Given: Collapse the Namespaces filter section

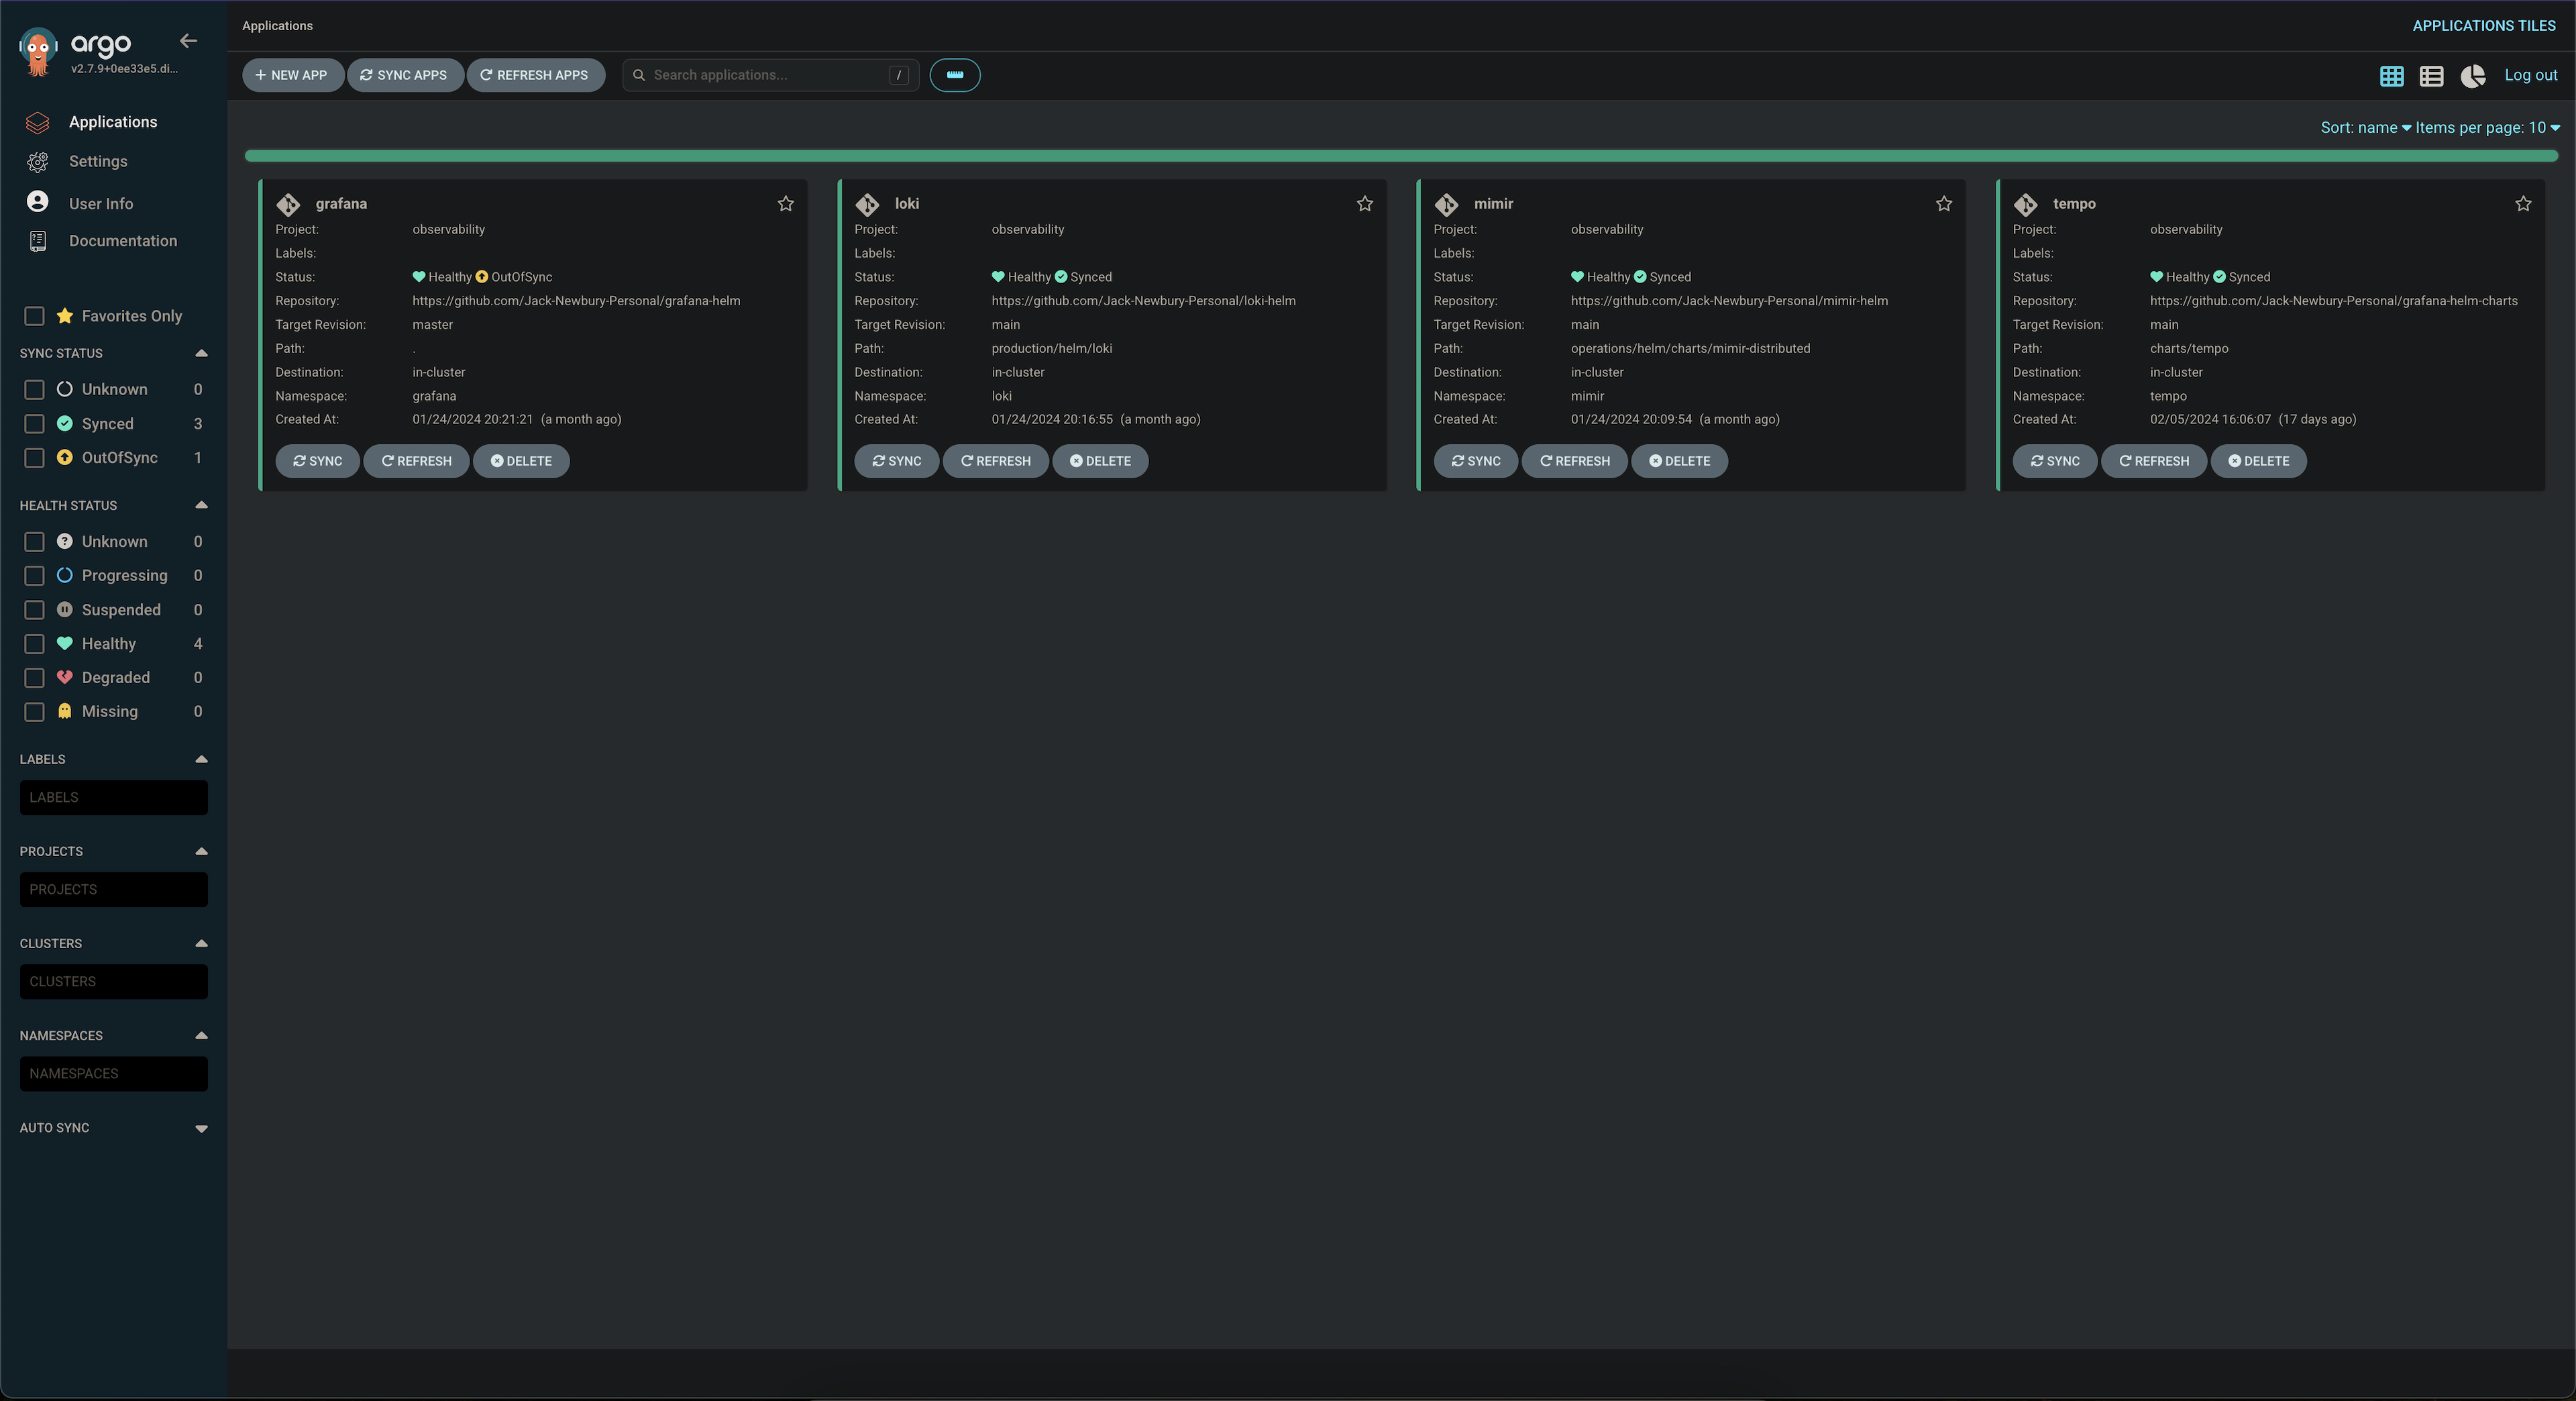Looking at the screenshot, I should (201, 1035).
